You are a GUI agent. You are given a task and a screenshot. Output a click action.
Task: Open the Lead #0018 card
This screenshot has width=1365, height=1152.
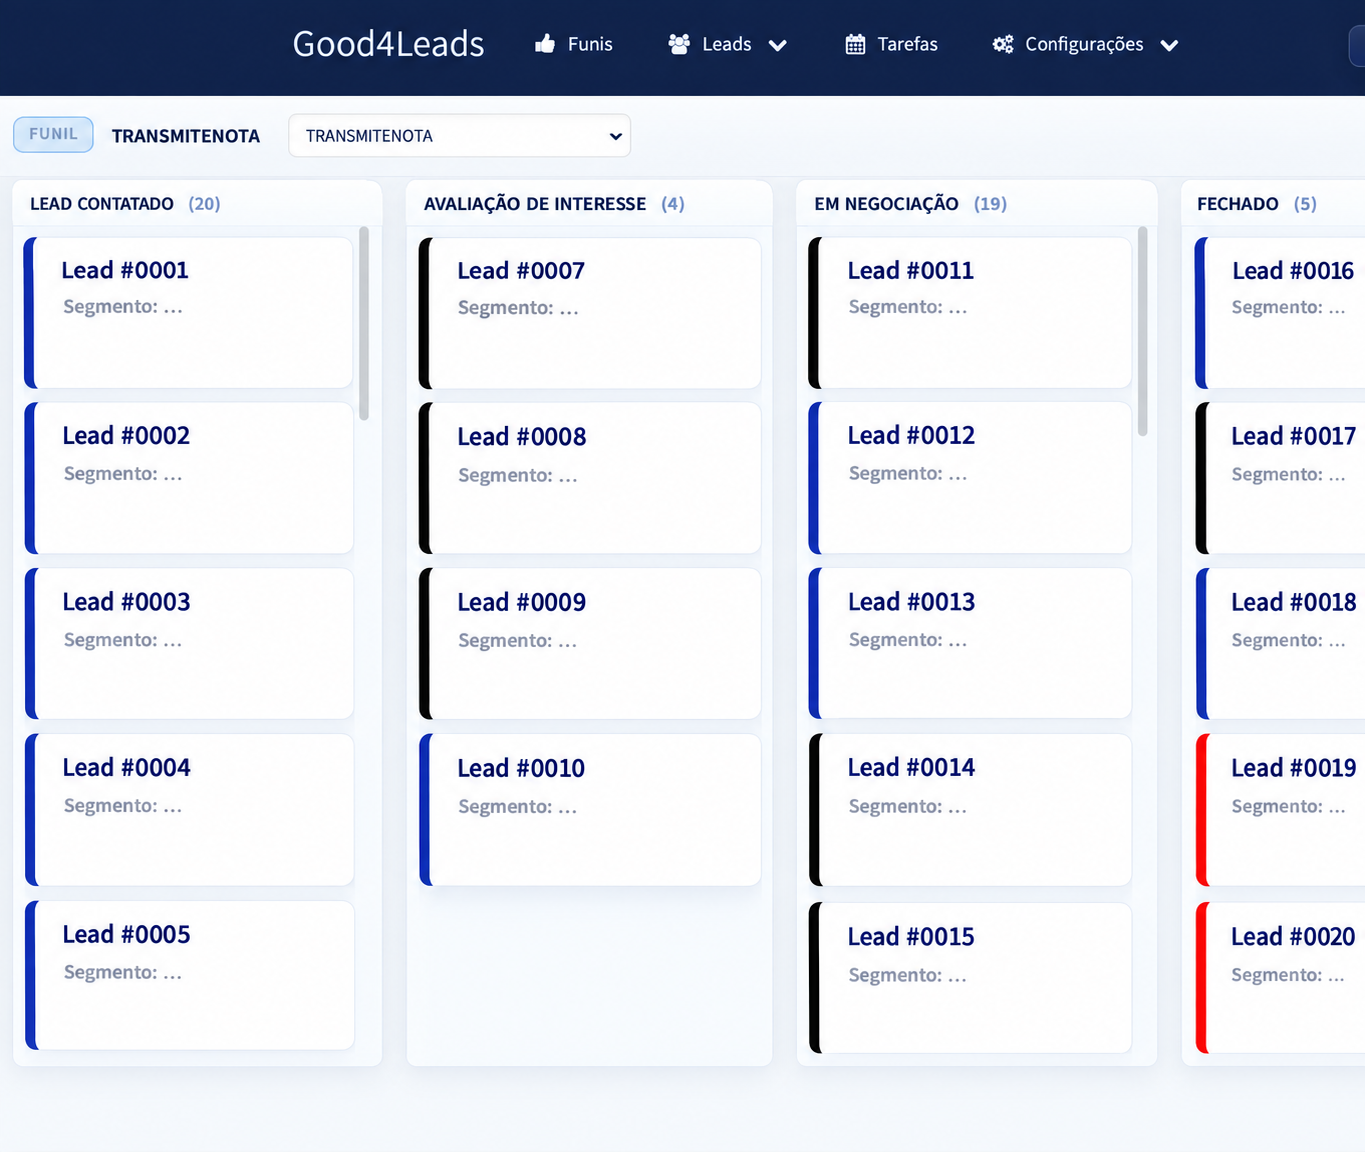(1280, 644)
